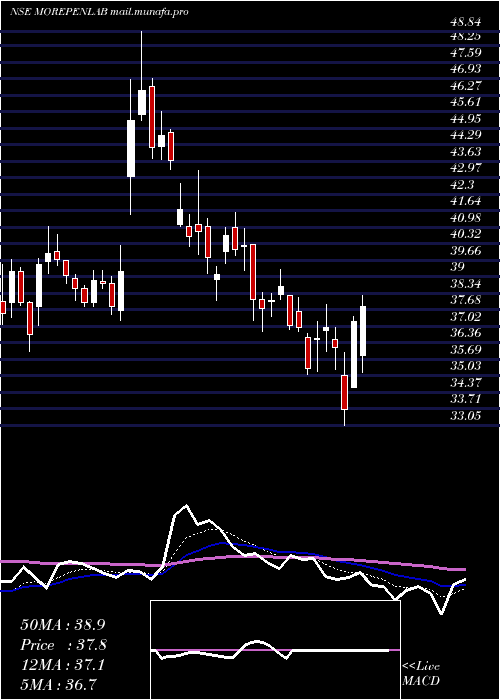Screen dimensions: 500x700
Task: Click the 36.36 price level label
Action: 465,333
